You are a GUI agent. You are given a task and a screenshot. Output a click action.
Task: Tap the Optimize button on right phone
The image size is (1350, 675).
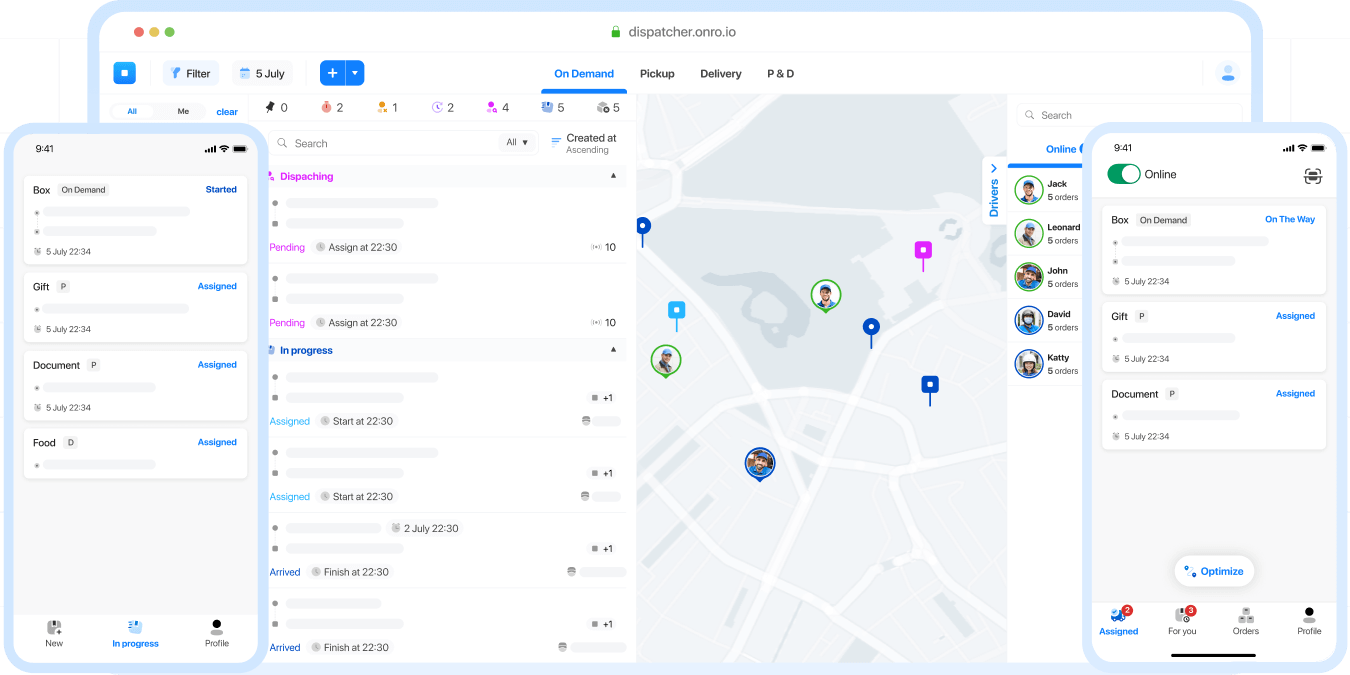coord(1214,571)
